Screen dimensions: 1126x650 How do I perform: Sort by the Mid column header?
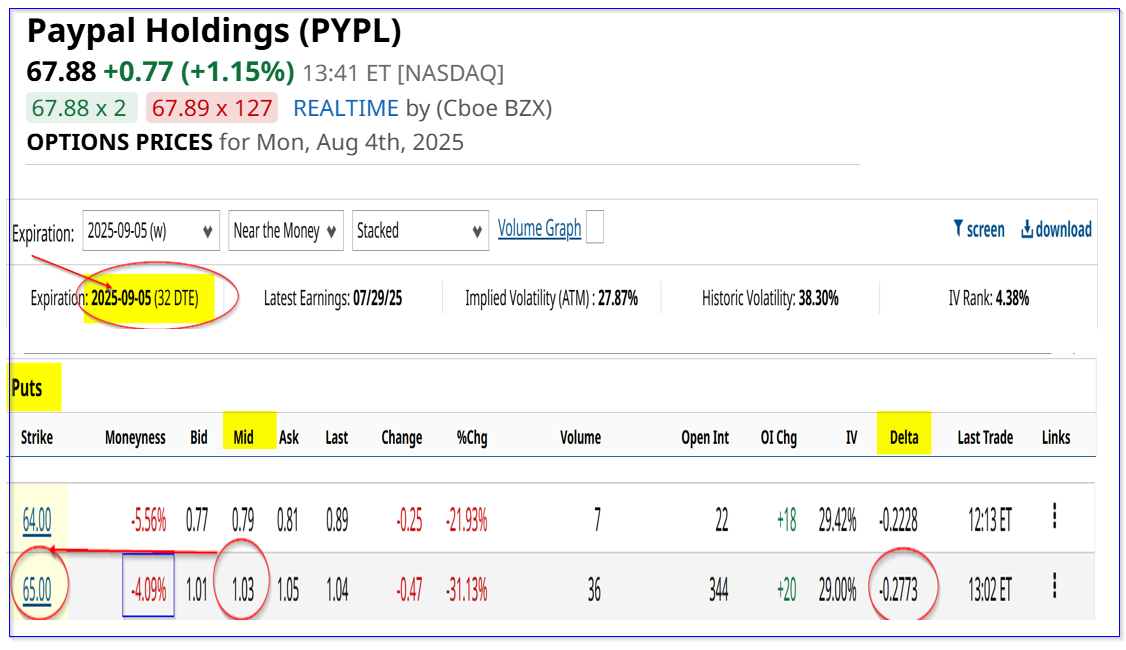coord(243,437)
